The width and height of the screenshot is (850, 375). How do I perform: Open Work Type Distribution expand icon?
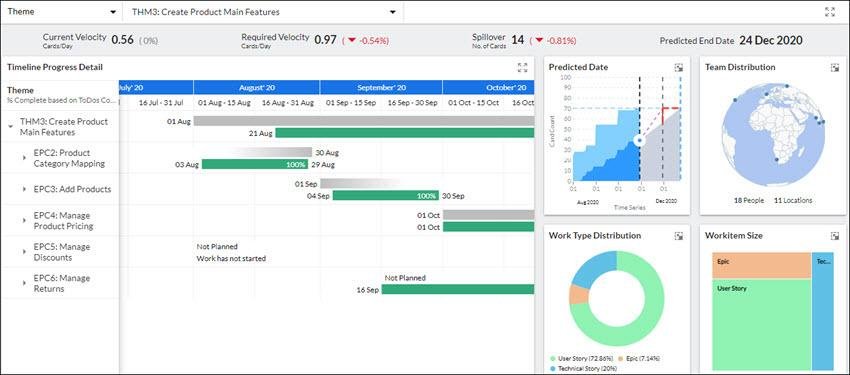point(678,236)
